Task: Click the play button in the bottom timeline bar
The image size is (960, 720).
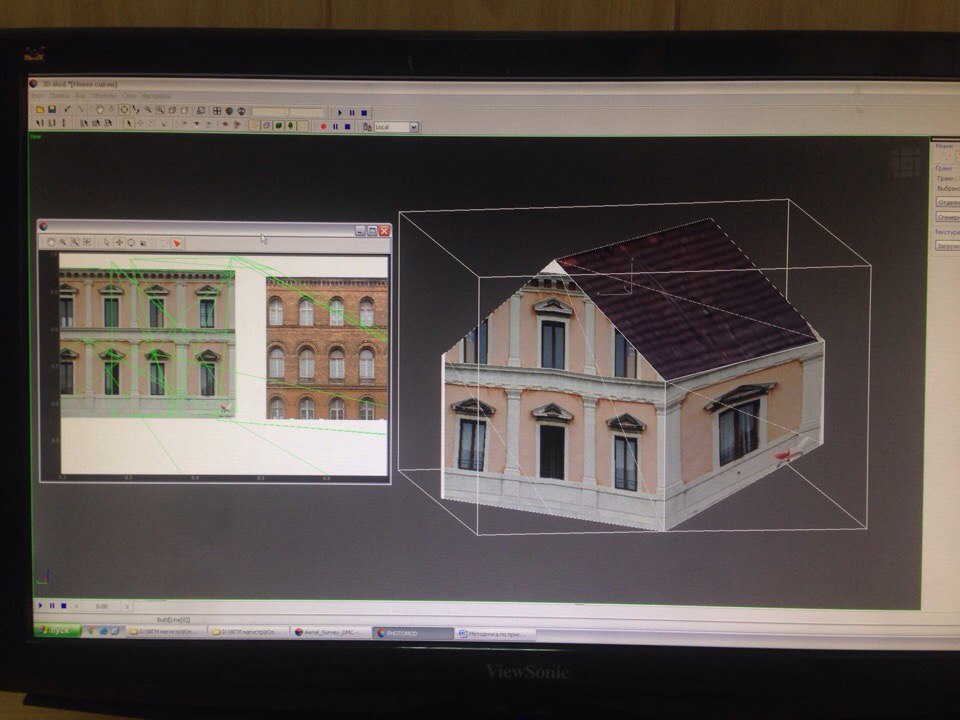Action: (x=40, y=606)
